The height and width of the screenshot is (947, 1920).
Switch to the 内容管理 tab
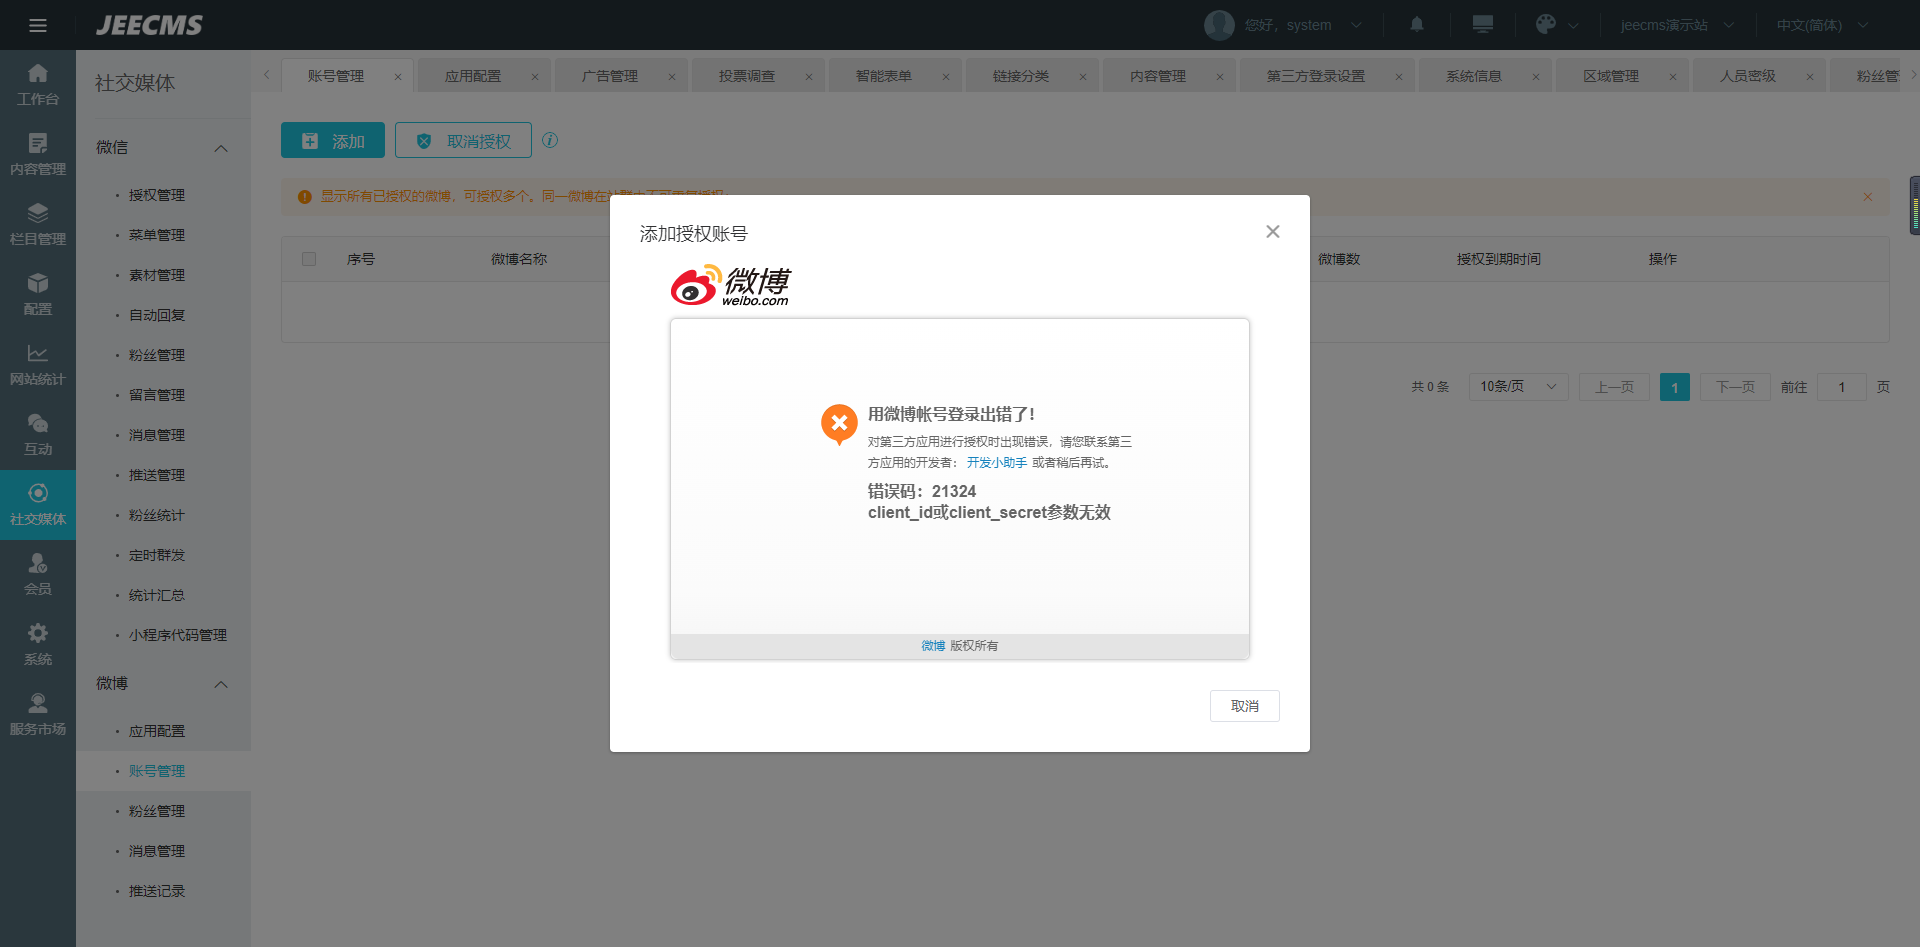coord(1158,76)
